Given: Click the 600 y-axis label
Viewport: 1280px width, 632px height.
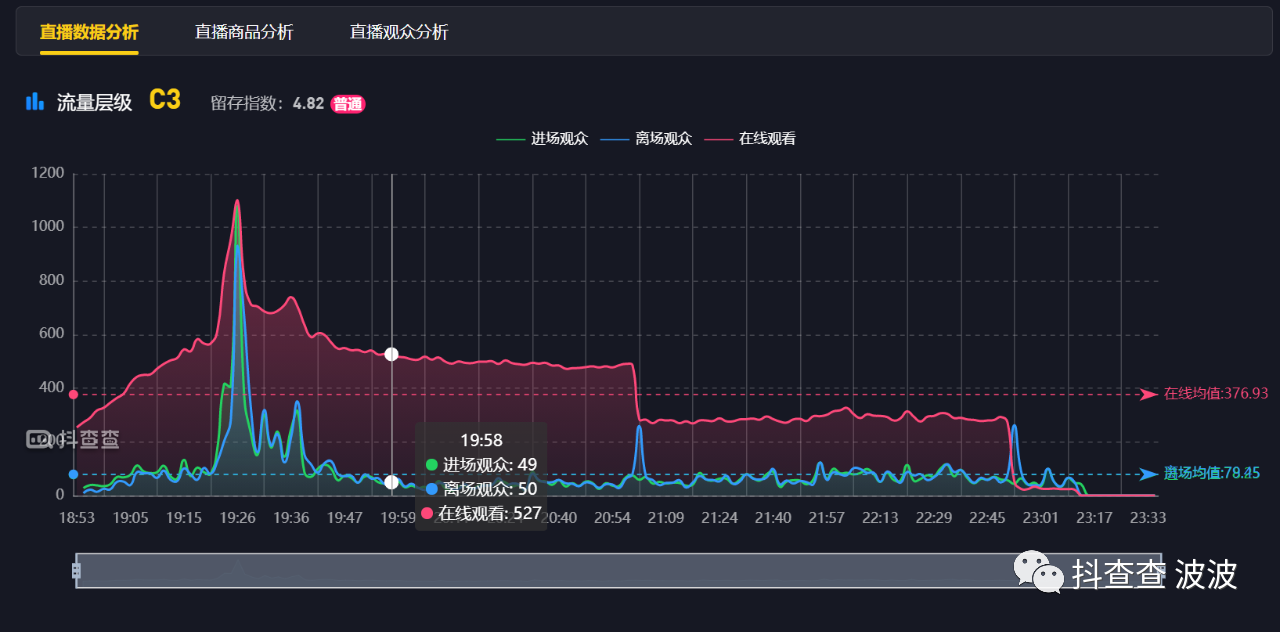Looking at the screenshot, I should pyautogui.click(x=53, y=334).
